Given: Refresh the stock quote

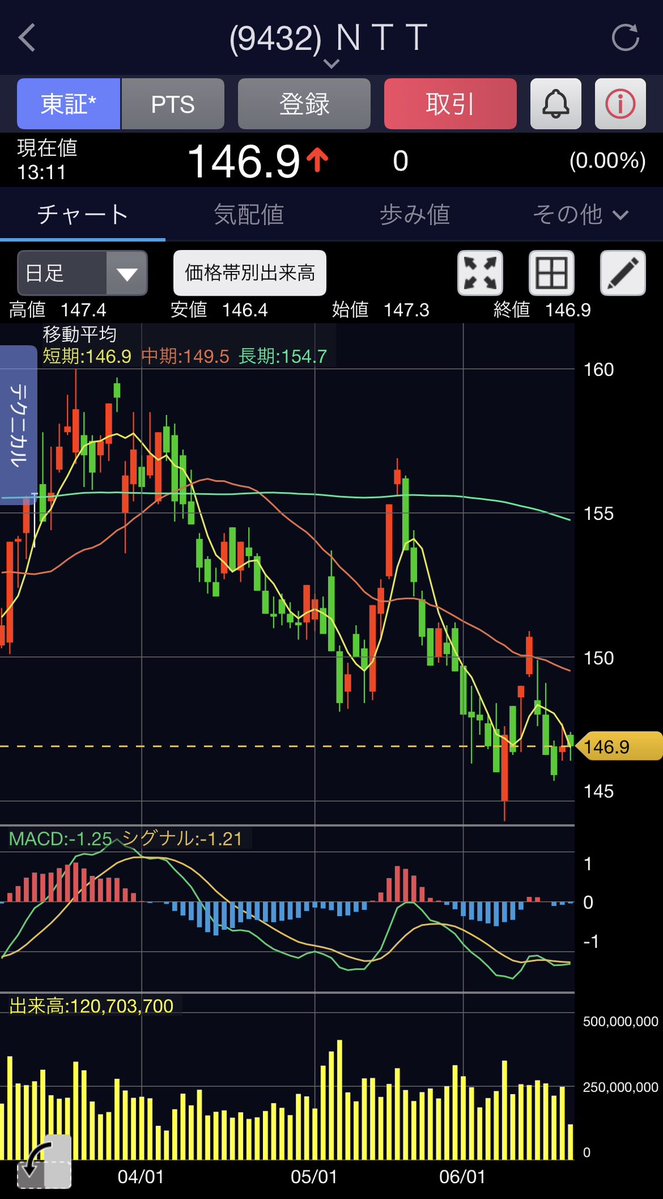Looking at the screenshot, I should pyautogui.click(x=625, y=37).
